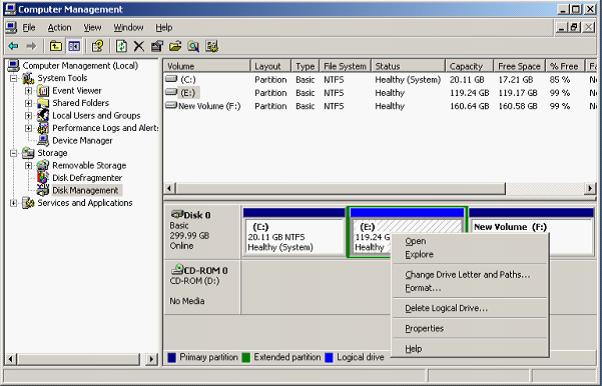Select the Computer Management (Local) root node
Screen dimensions: 602x386
80,66
